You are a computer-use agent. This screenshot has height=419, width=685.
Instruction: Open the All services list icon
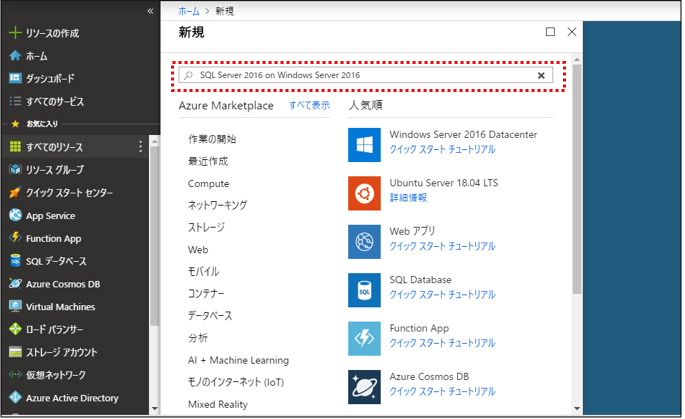(x=15, y=101)
